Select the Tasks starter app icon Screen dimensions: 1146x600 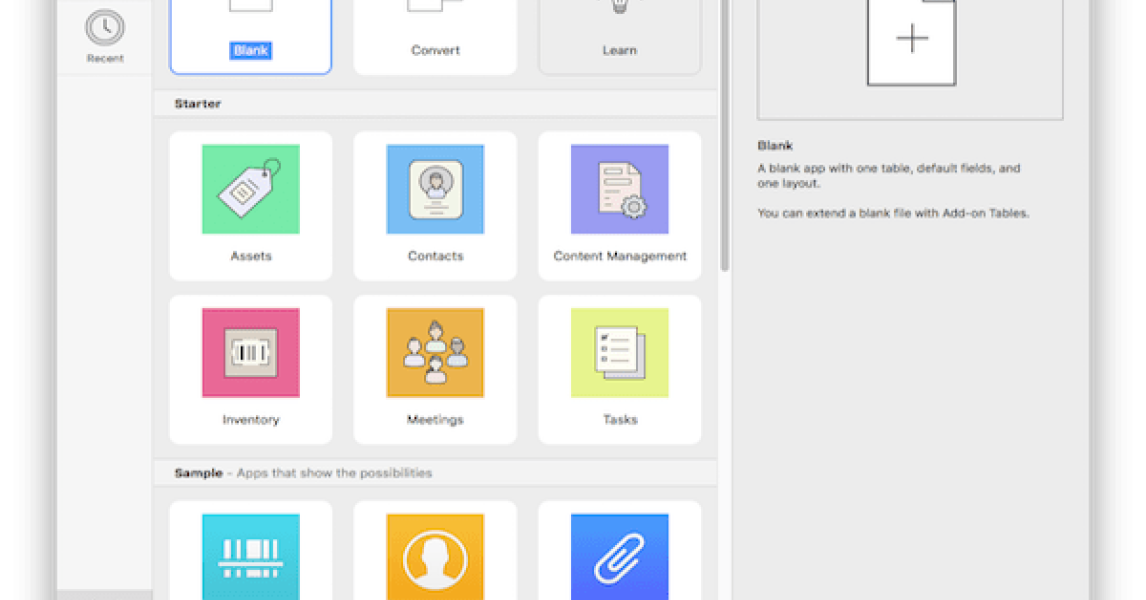[620, 353]
